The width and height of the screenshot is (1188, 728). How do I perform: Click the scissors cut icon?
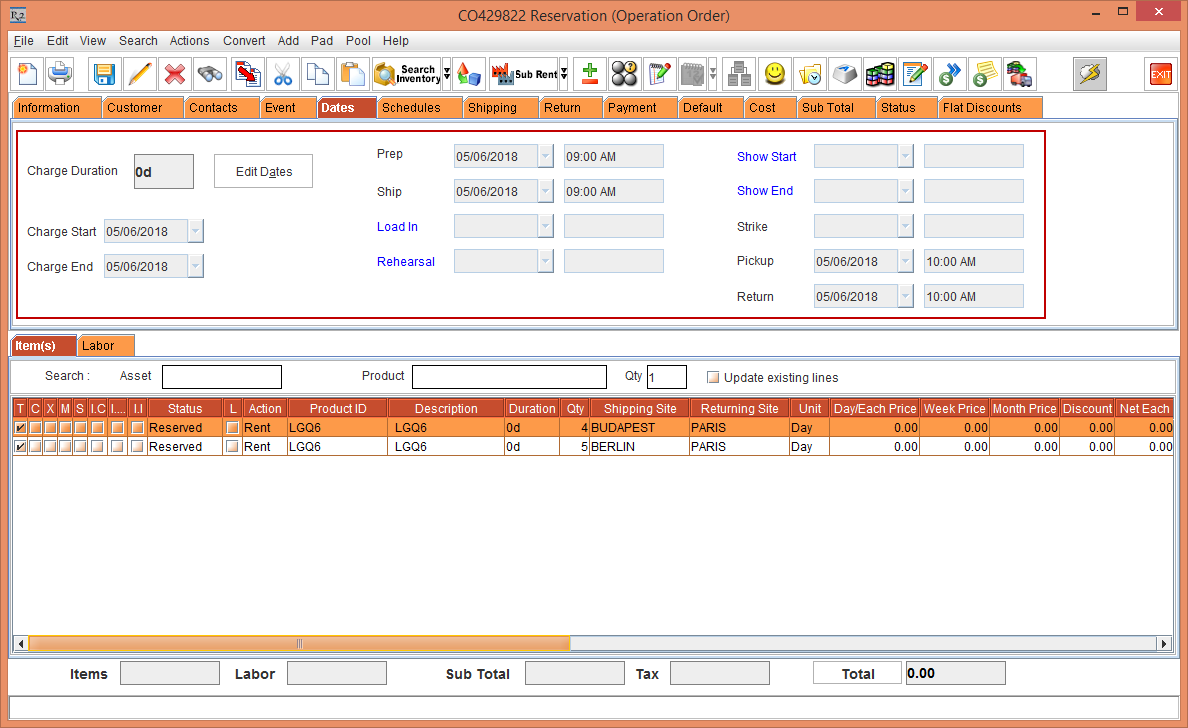[283, 74]
